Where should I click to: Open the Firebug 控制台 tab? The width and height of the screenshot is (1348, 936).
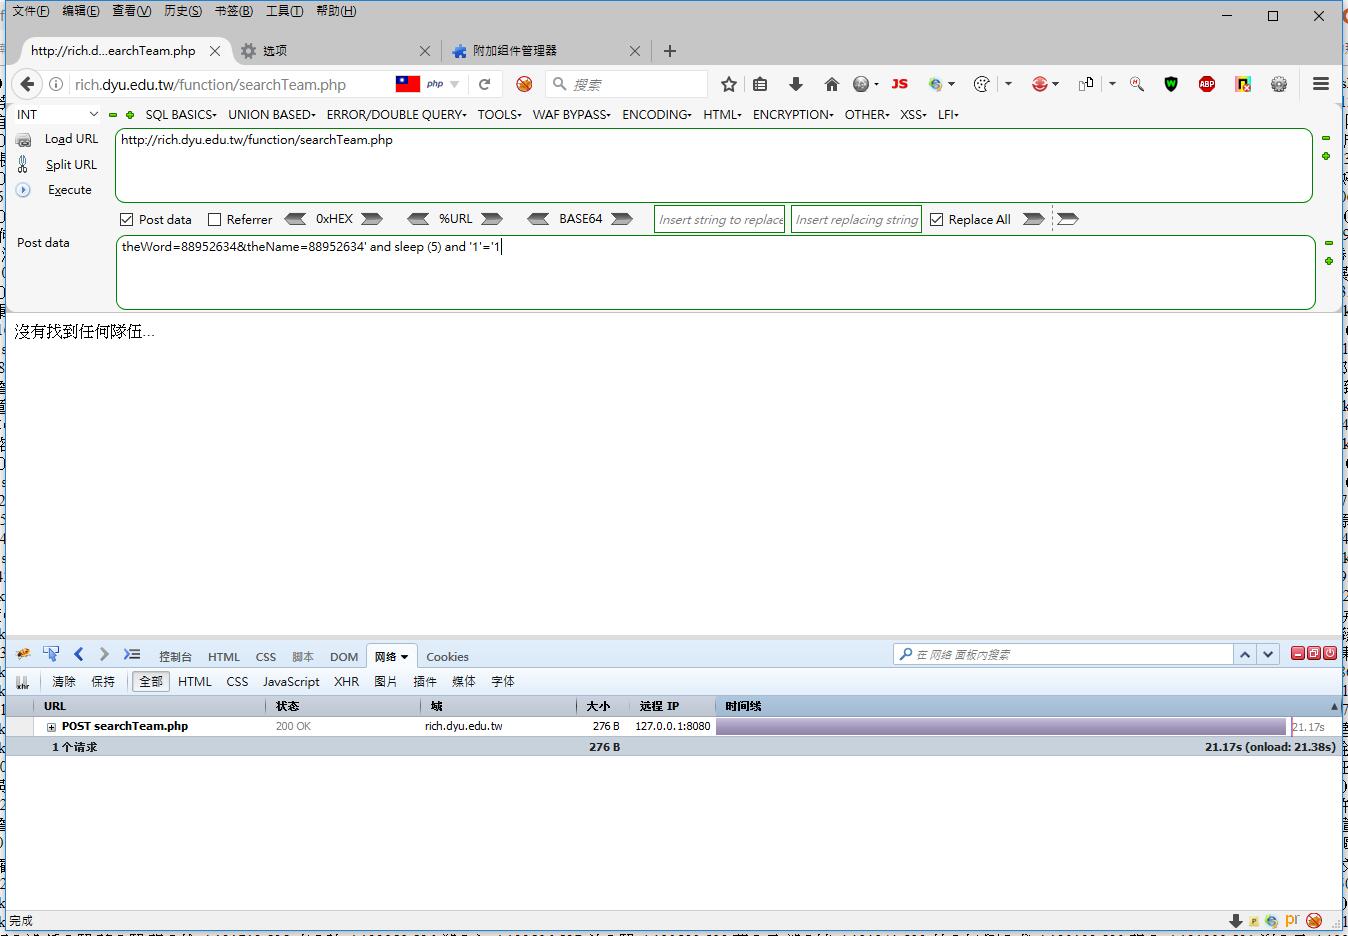click(x=175, y=656)
